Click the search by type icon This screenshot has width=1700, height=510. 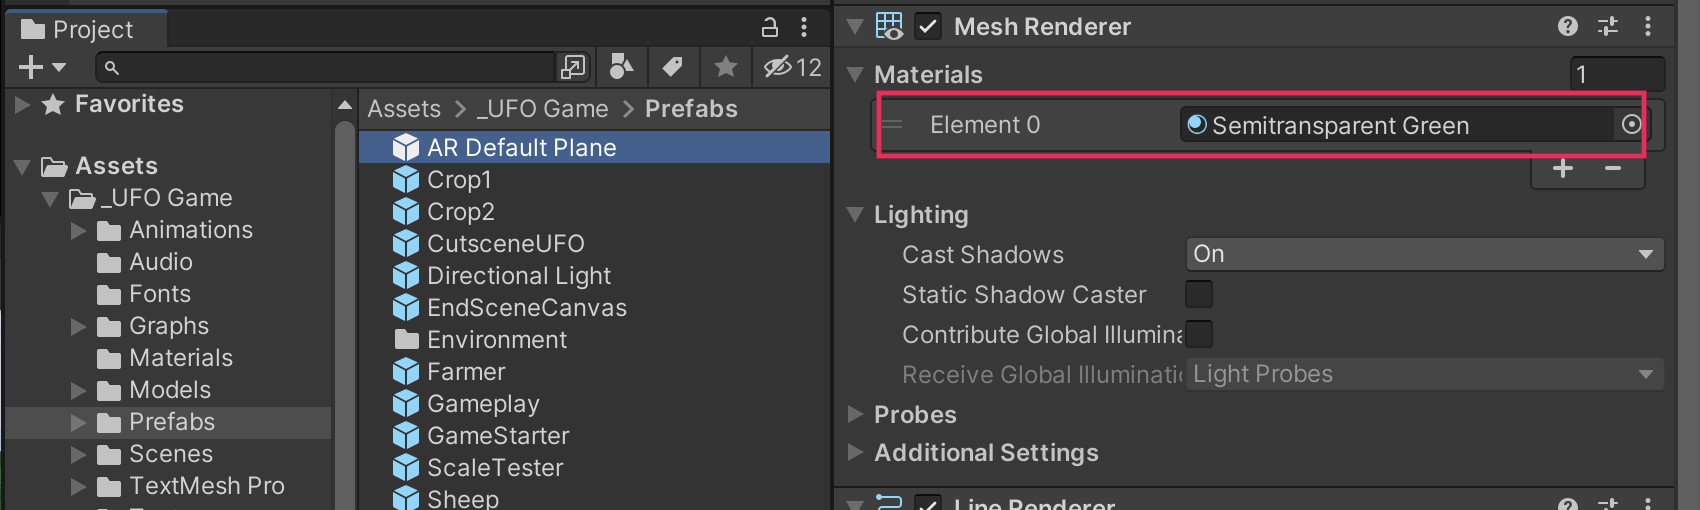(x=621, y=67)
